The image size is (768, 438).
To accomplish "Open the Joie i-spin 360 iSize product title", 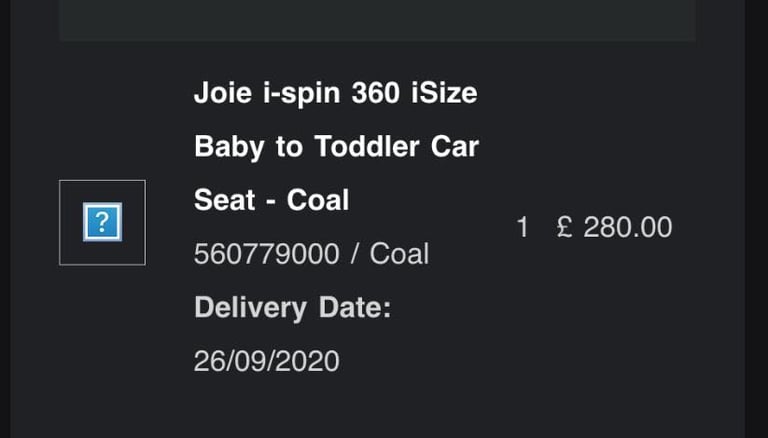I will pos(335,95).
